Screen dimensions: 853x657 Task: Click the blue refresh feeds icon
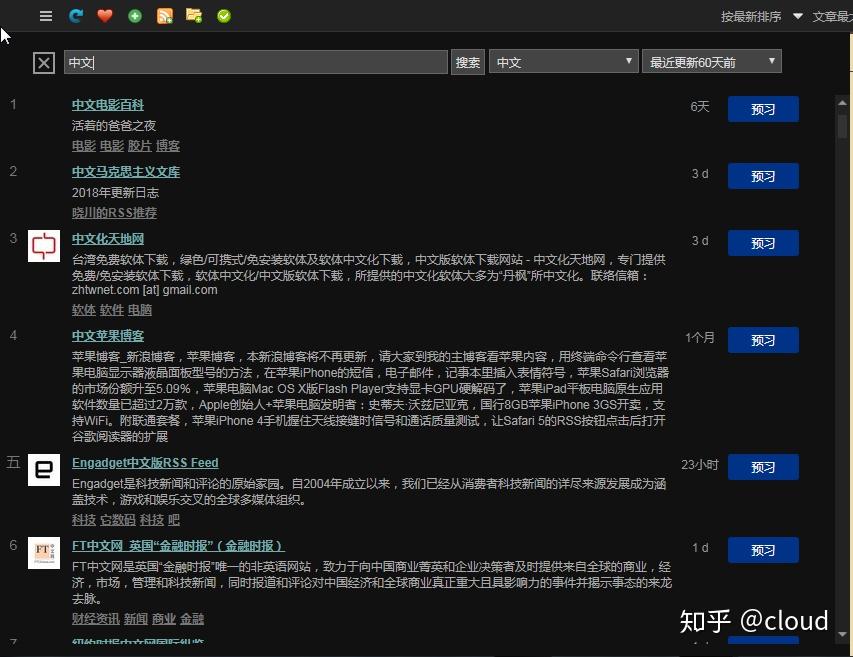(x=74, y=15)
